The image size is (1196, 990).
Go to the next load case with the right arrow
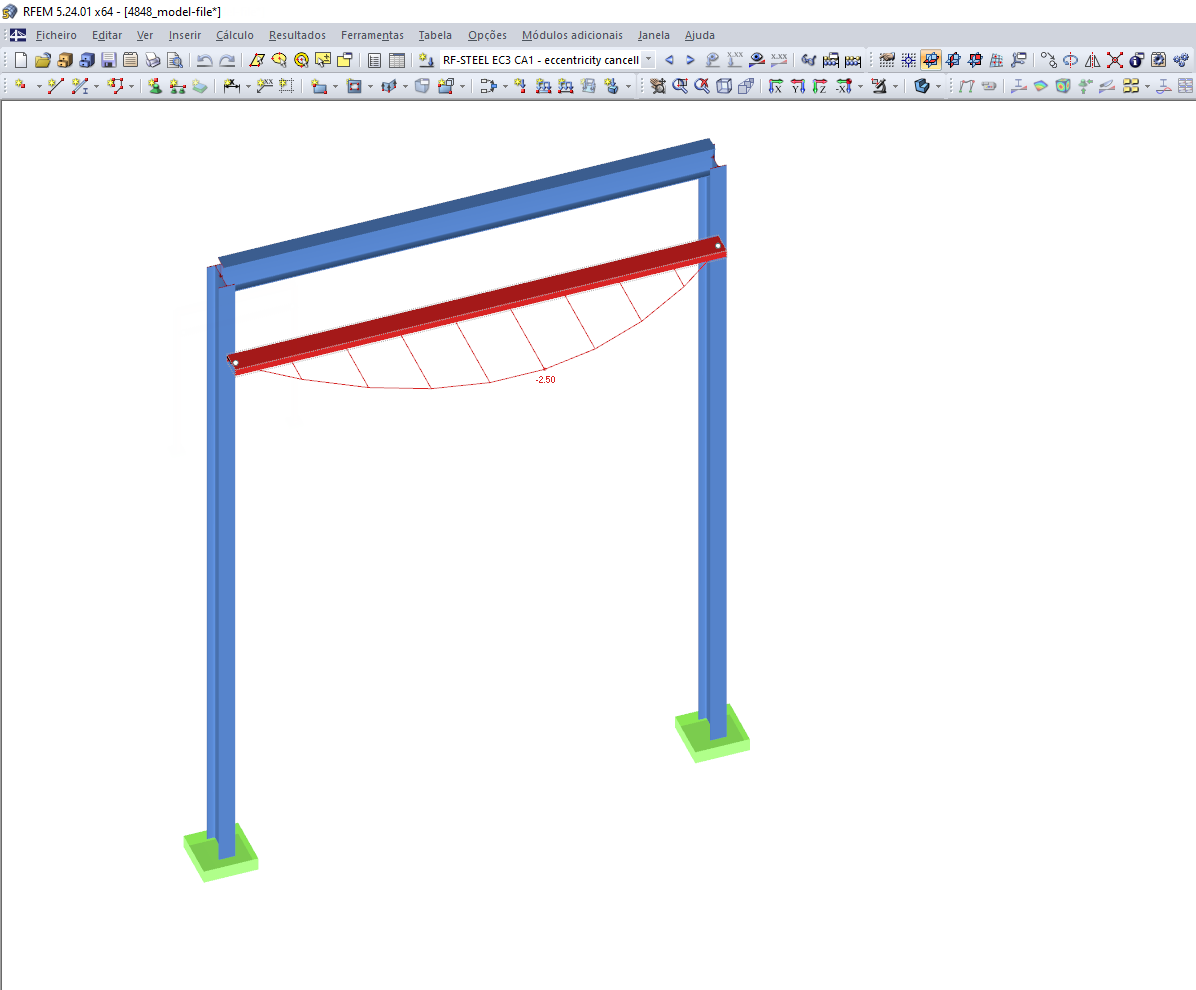coord(690,59)
